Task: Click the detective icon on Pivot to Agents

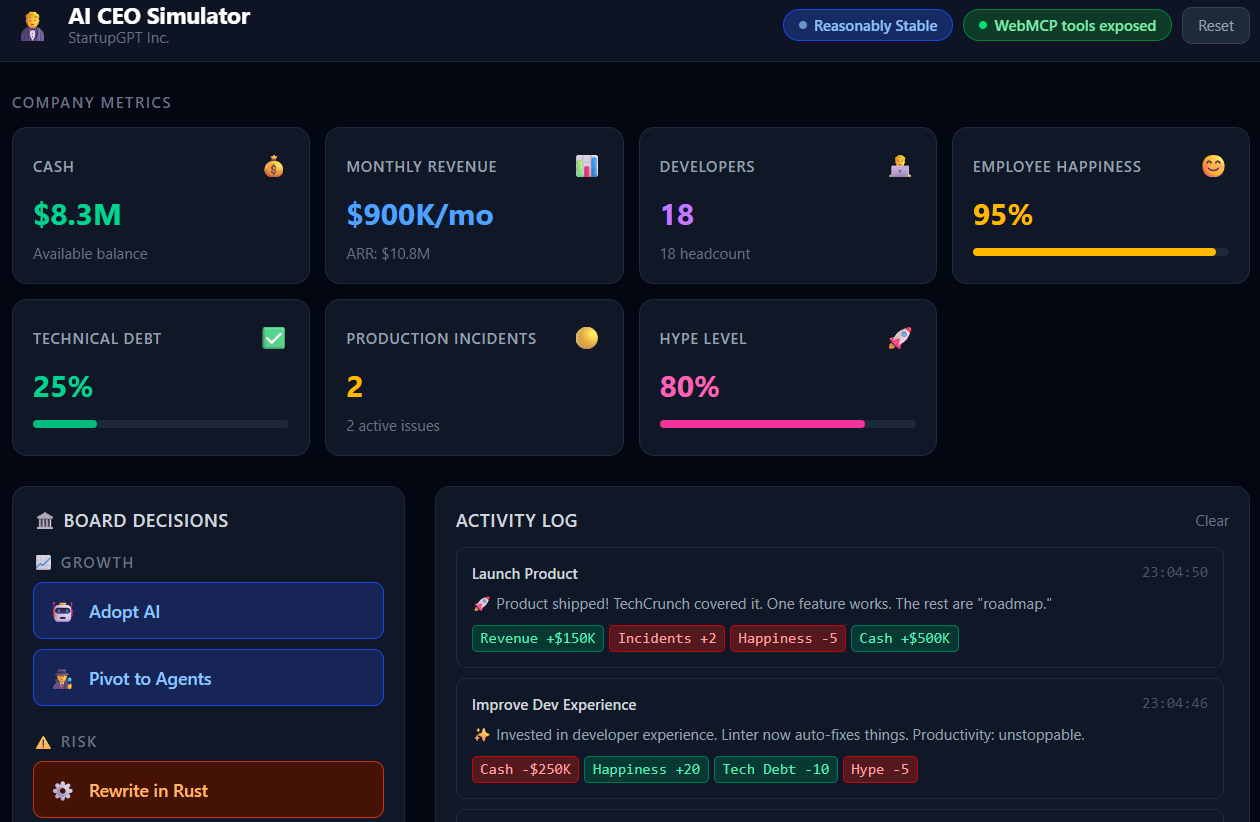Action: coord(63,679)
